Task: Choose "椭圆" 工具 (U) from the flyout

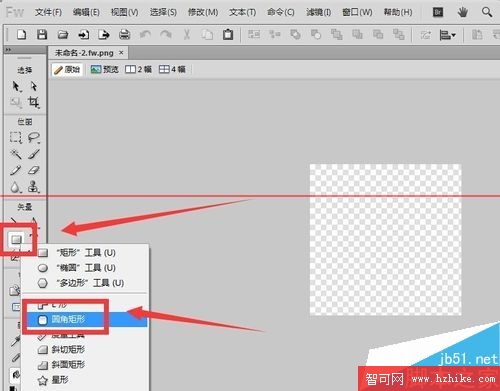Action: click(85, 268)
